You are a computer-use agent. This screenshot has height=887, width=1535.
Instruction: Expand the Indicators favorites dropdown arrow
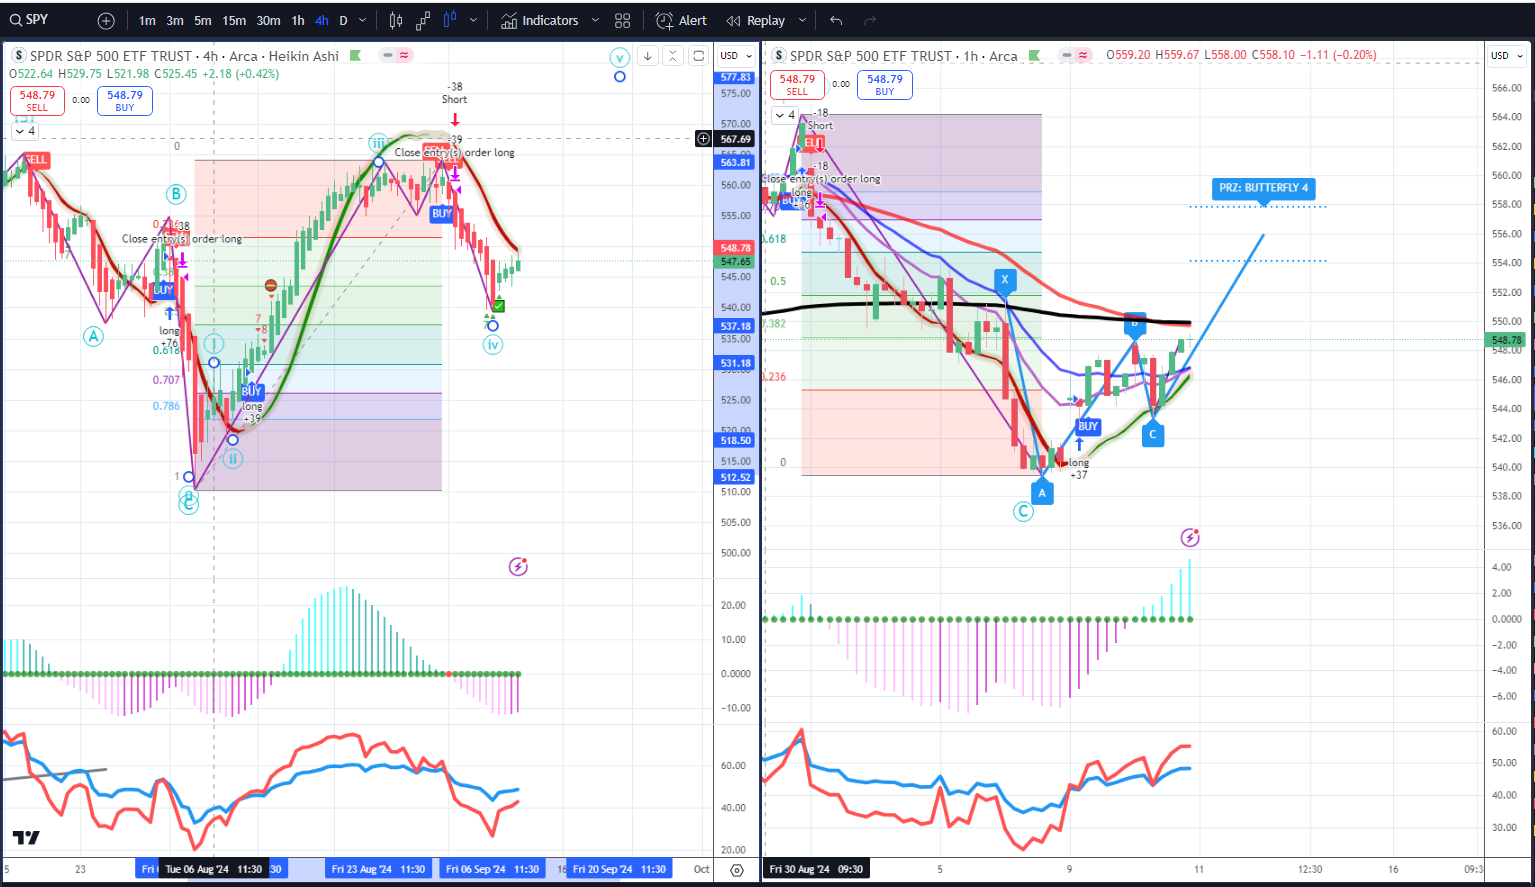pos(595,20)
